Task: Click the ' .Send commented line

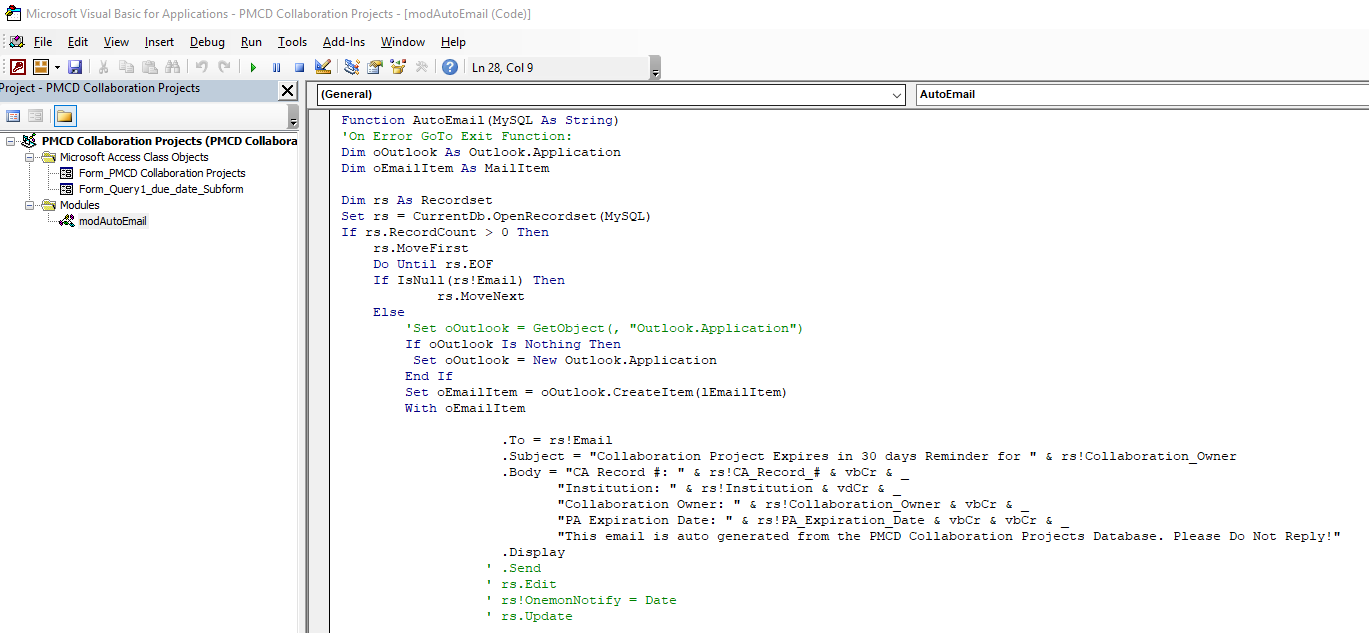Action: [513, 568]
